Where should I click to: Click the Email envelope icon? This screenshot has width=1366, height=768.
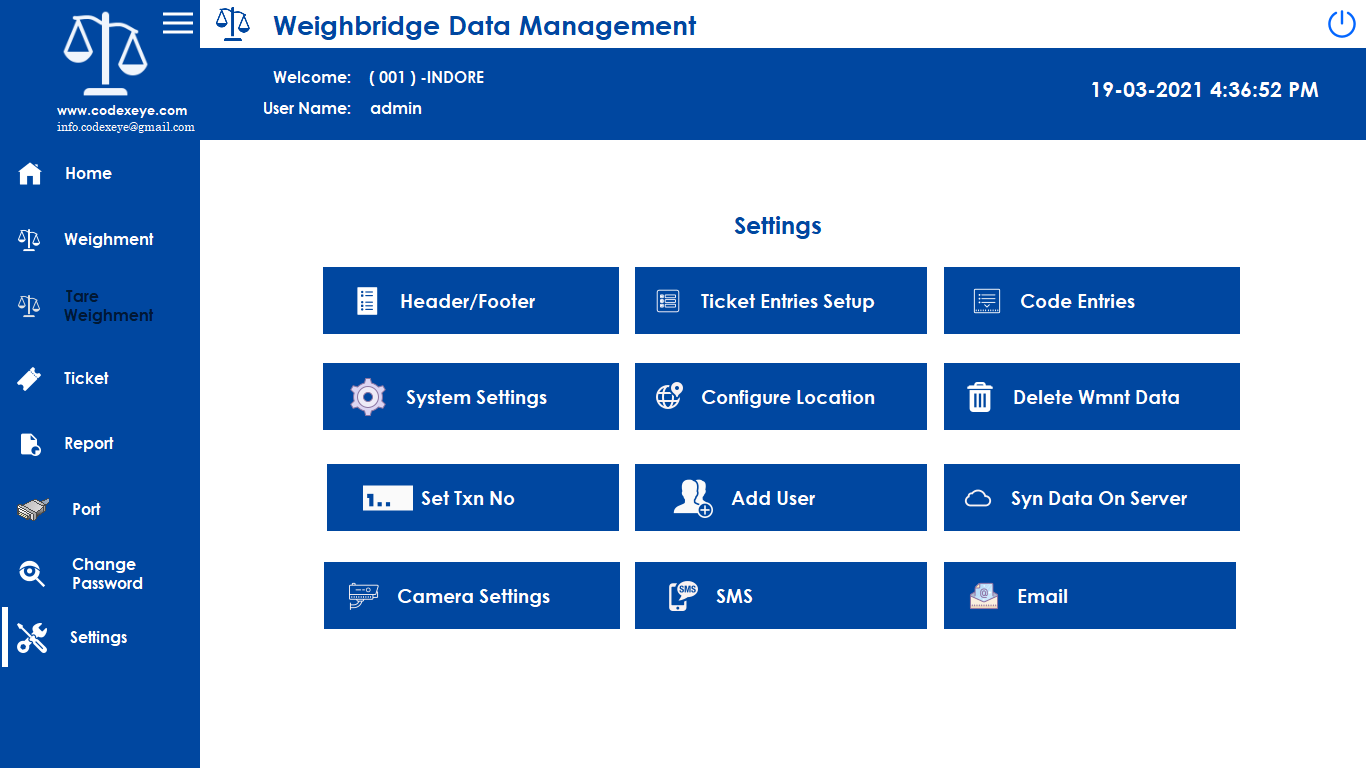(984, 596)
